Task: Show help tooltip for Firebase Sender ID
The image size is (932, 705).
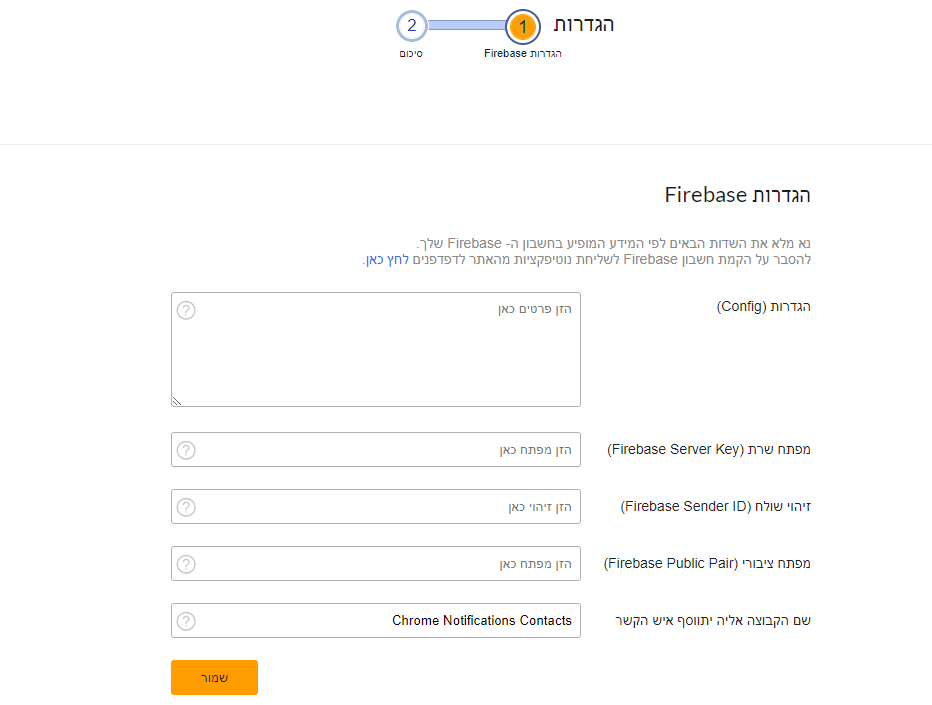Action: tap(186, 507)
